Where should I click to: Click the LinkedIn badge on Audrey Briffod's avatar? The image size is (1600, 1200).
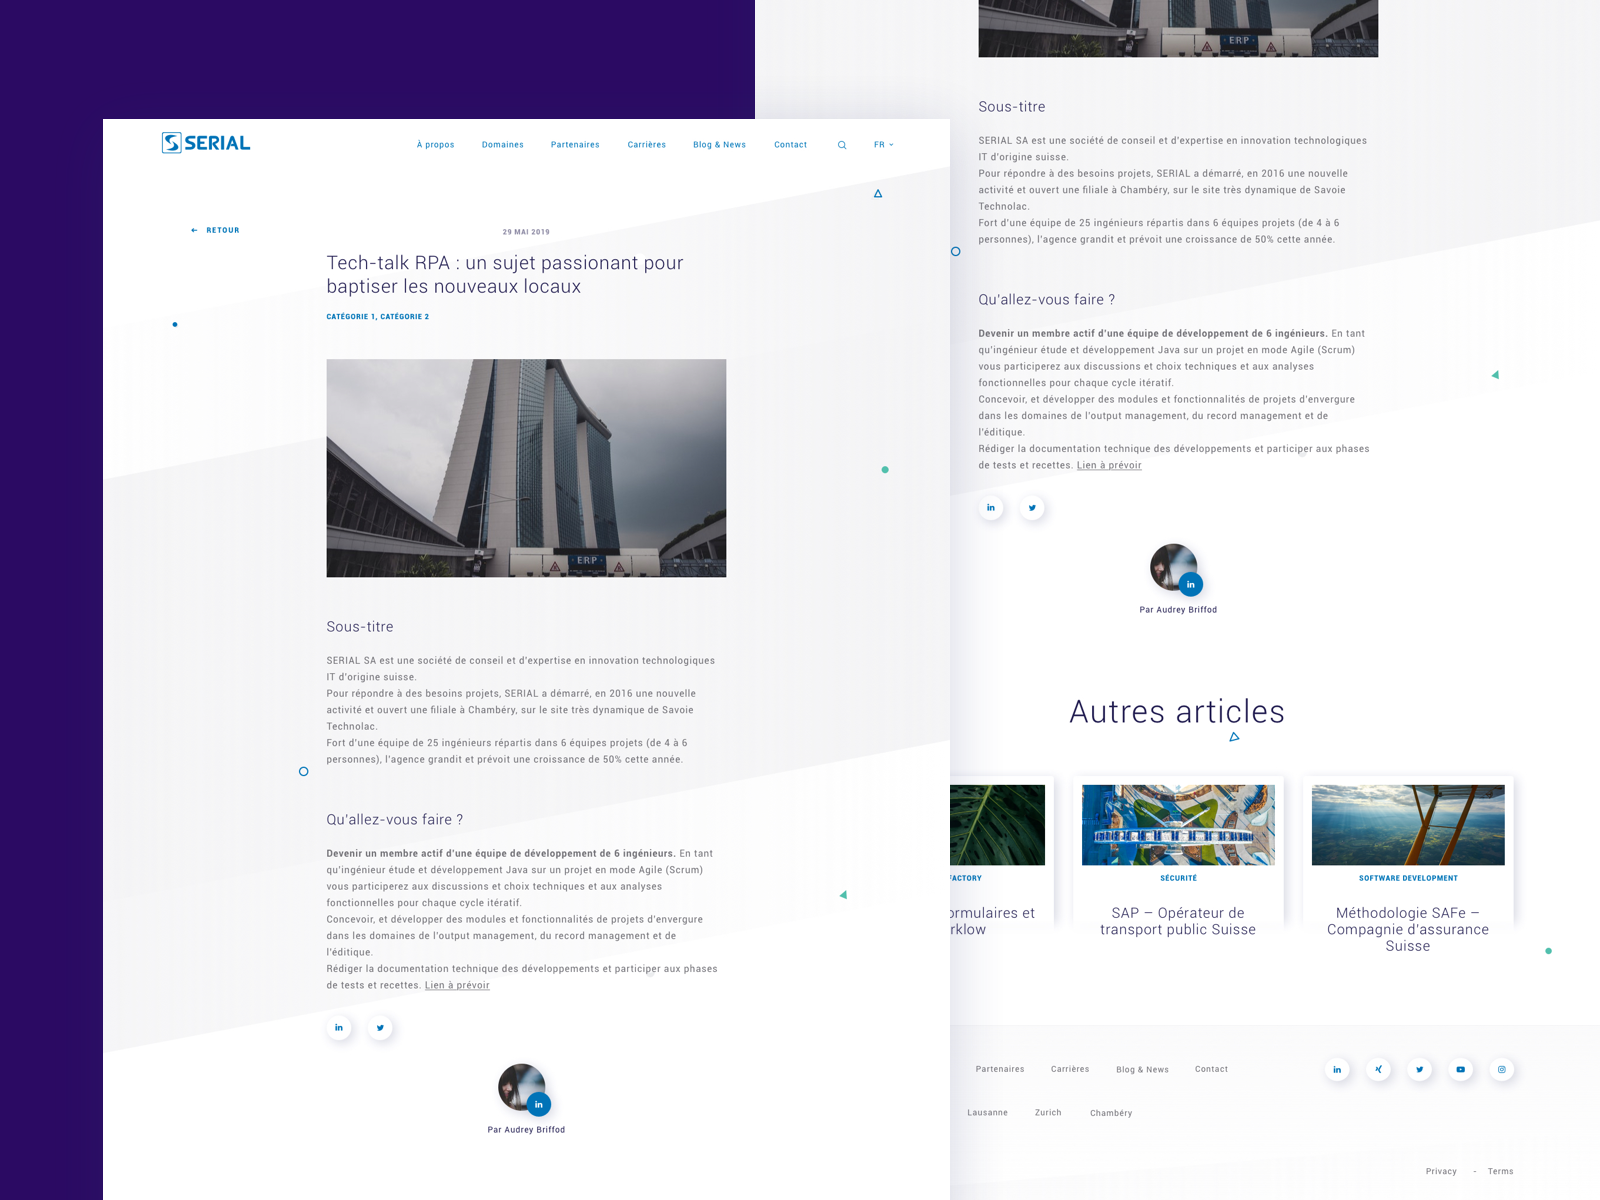coord(539,1104)
